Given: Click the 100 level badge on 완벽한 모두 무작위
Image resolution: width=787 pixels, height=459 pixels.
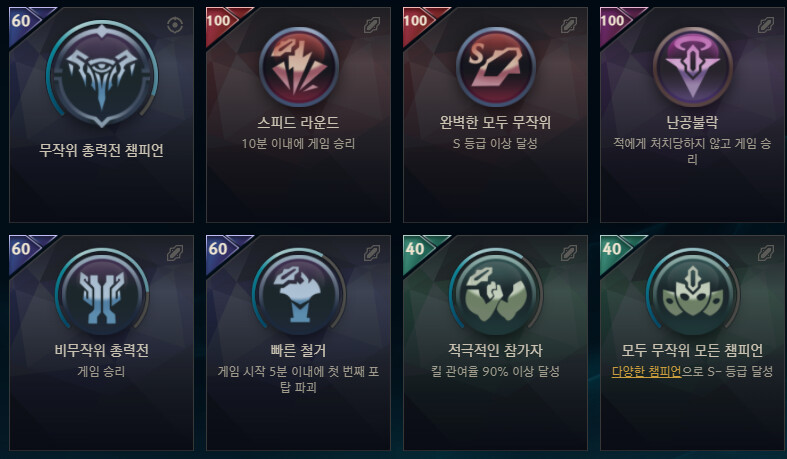Looking at the screenshot, I should click(416, 21).
